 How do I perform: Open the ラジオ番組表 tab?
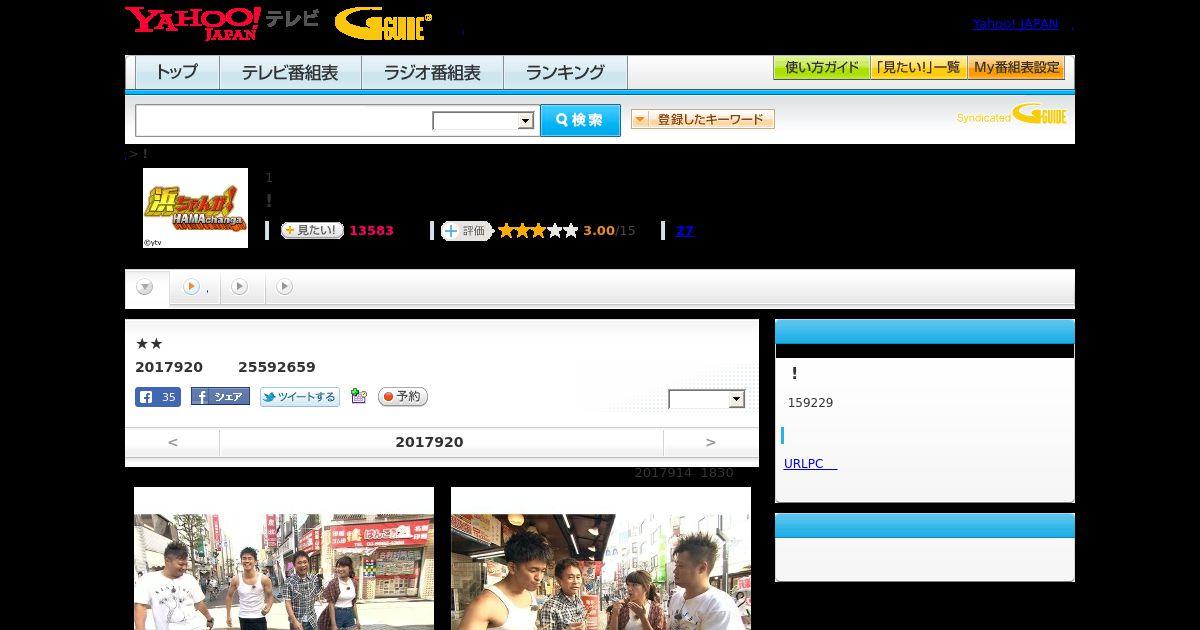pyautogui.click(x=432, y=72)
